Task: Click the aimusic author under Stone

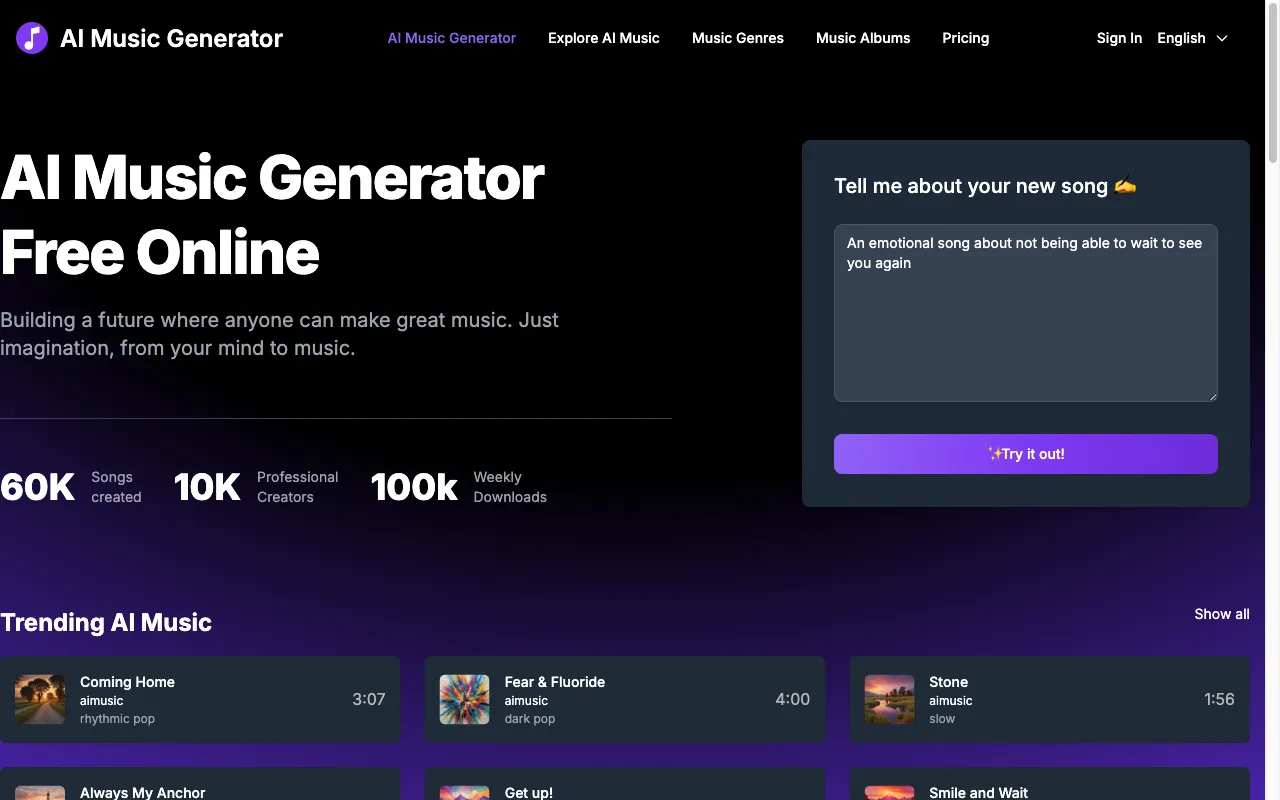Action: tap(951, 701)
